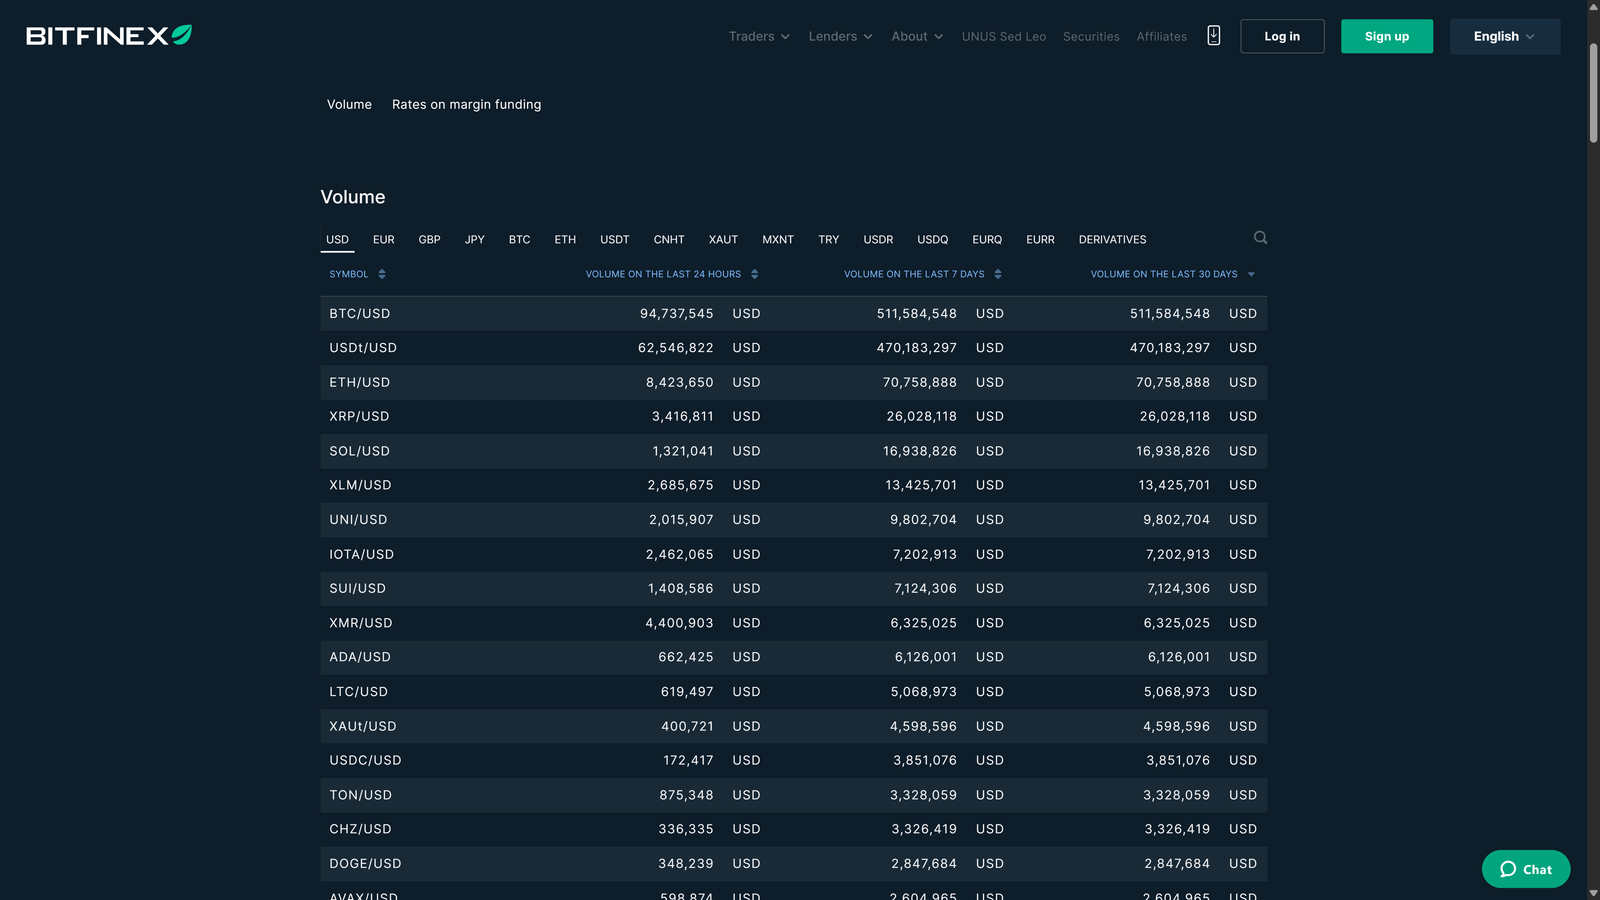1600x900 pixels.
Task: Click the Log in button
Action: click(x=1282, y=36)
